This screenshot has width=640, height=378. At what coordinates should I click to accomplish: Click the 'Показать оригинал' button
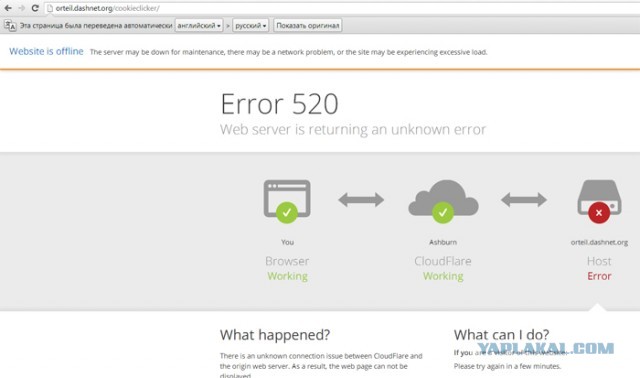coord(308,26)
